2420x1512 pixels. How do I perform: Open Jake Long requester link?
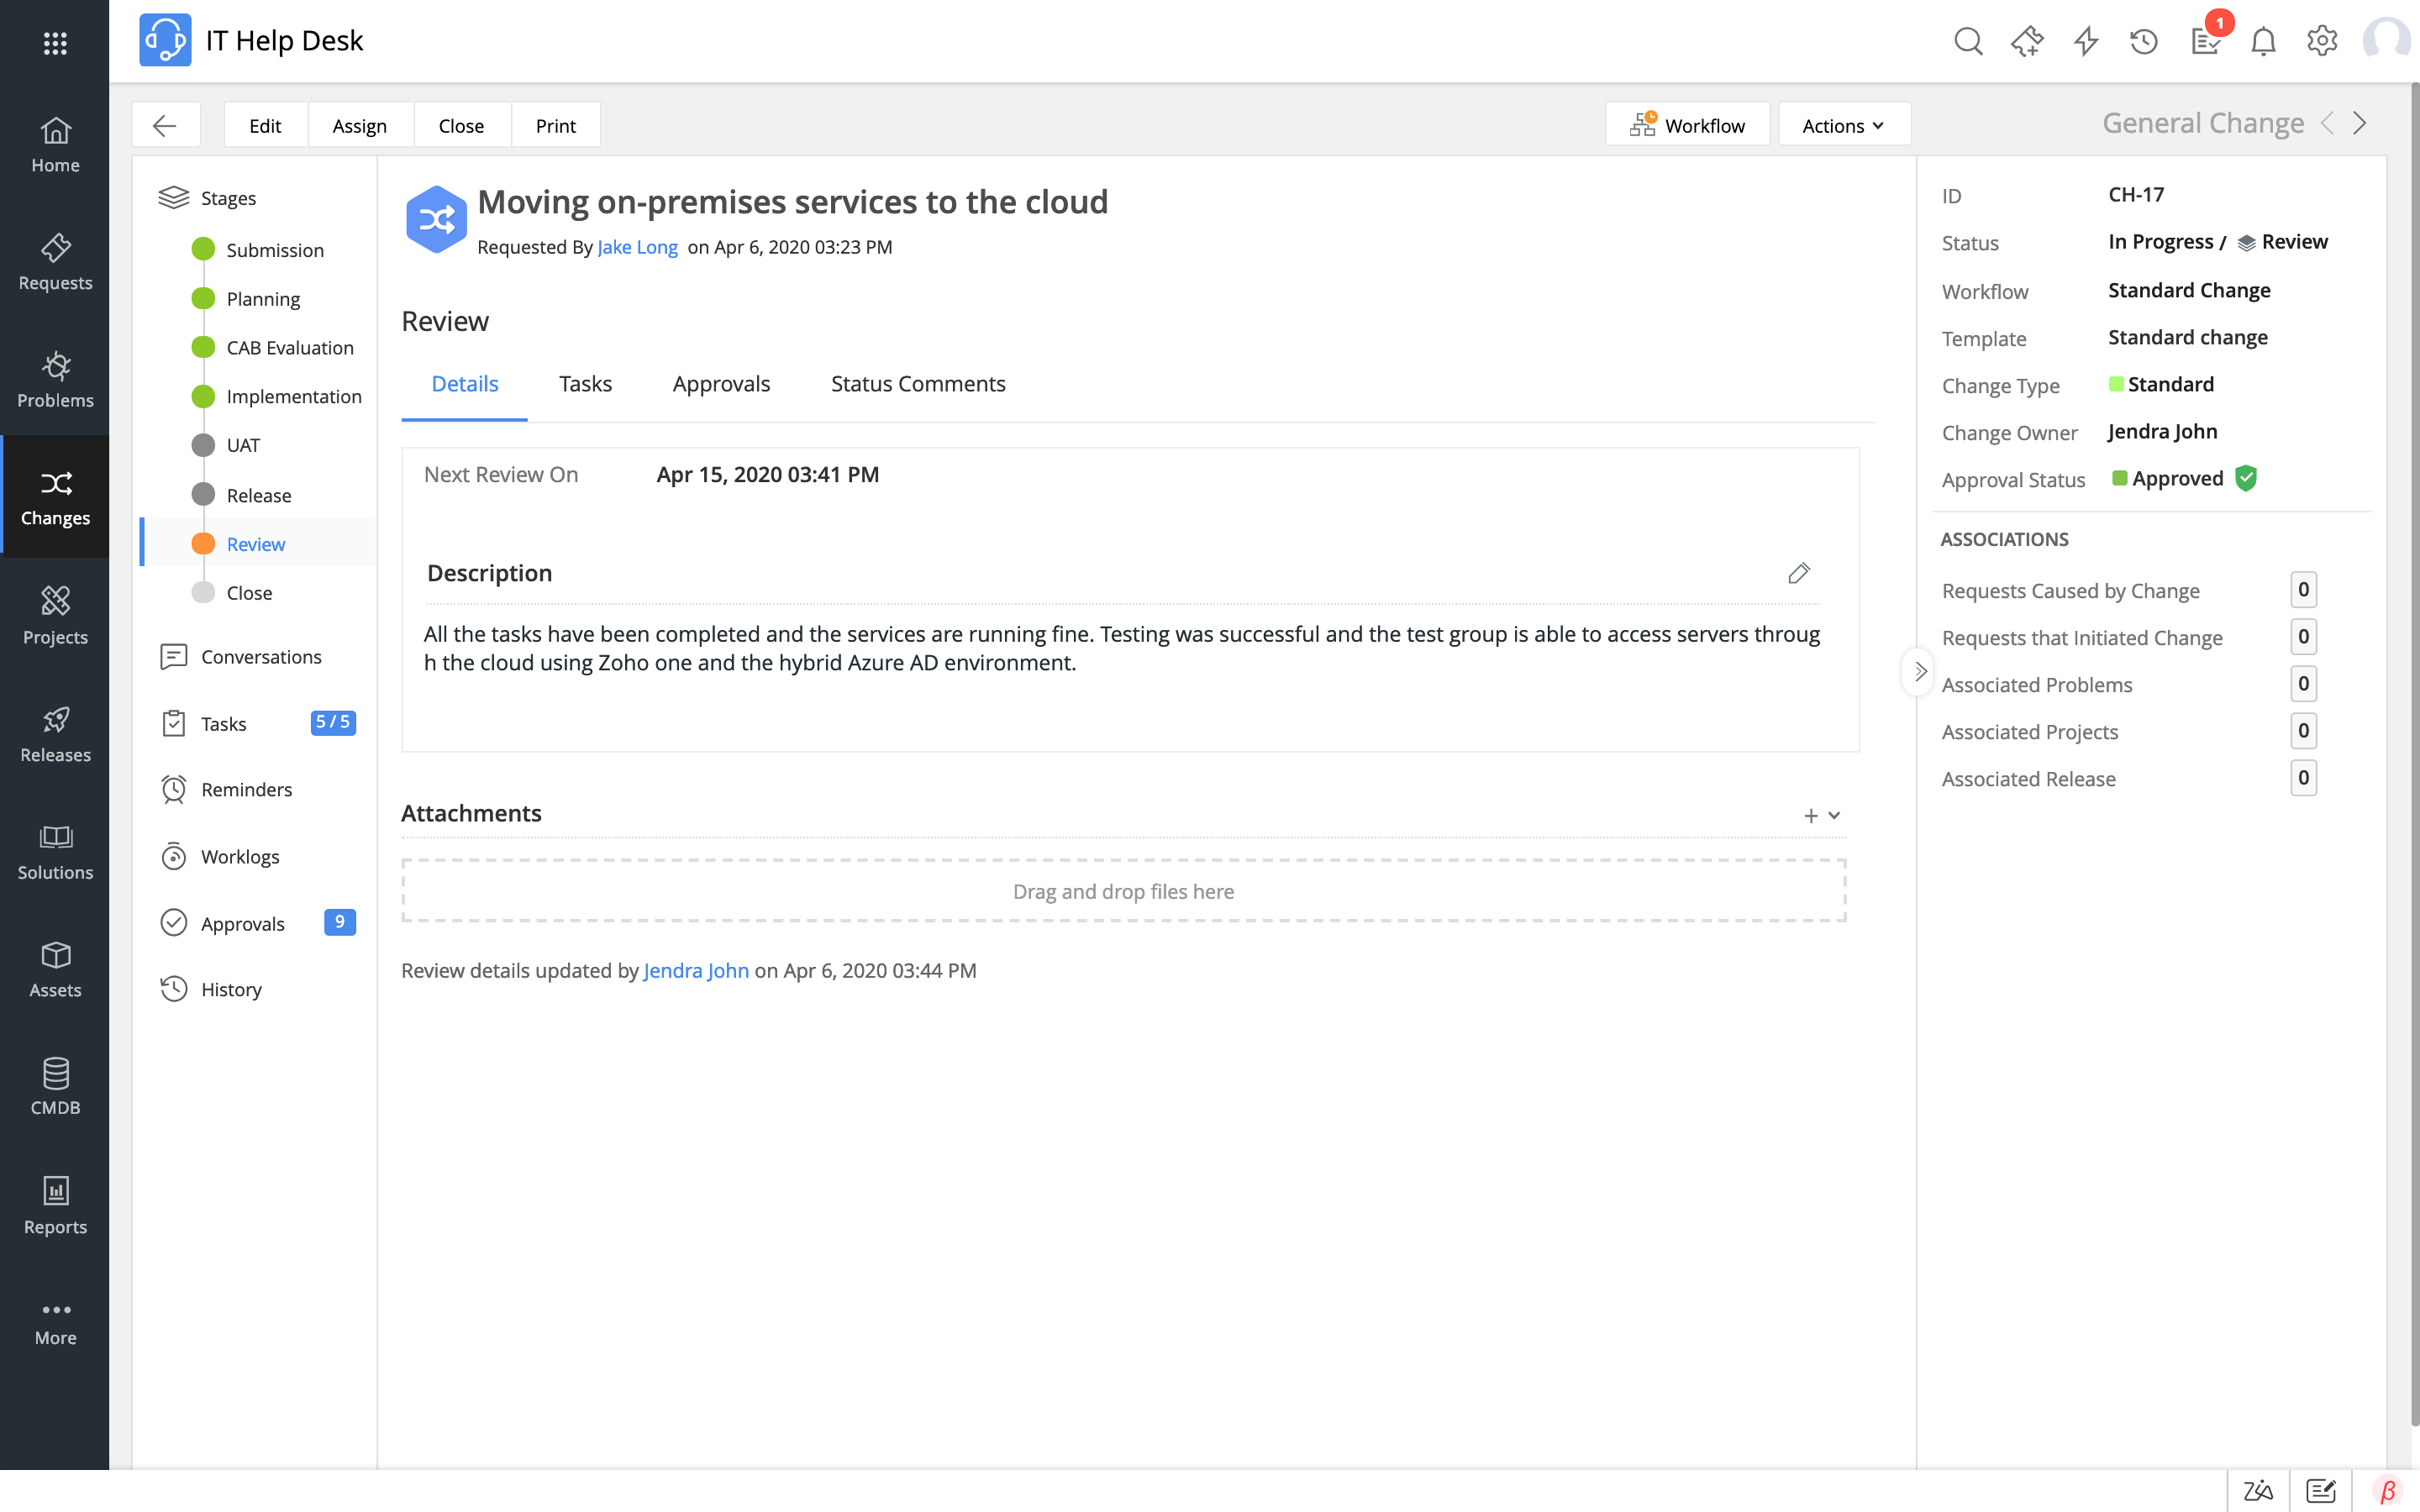(637, 247)
